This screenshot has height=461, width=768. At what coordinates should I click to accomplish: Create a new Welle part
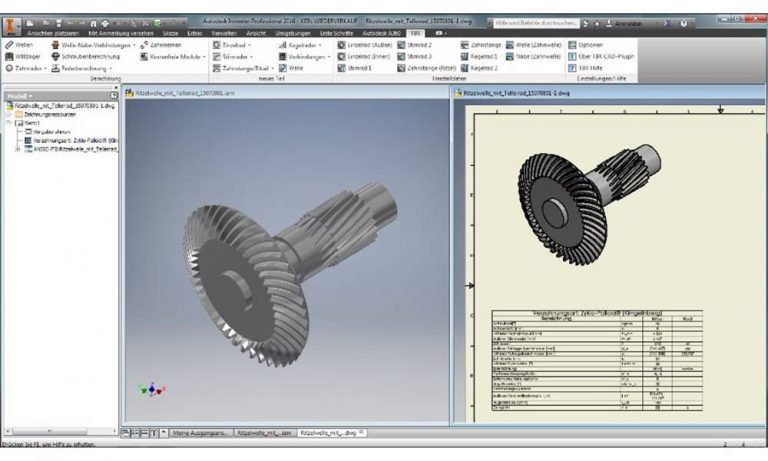point(291,68)
